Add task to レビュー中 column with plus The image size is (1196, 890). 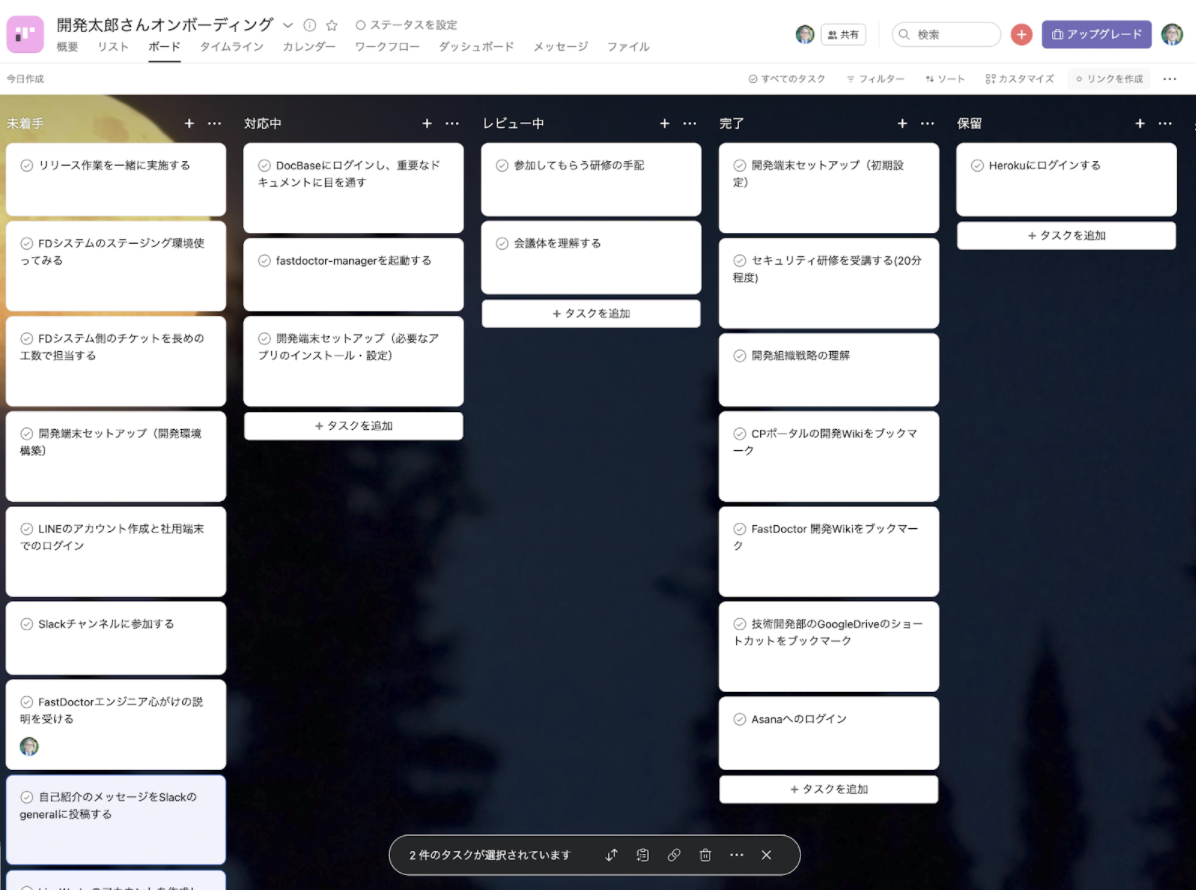click(x=664, y=124)
